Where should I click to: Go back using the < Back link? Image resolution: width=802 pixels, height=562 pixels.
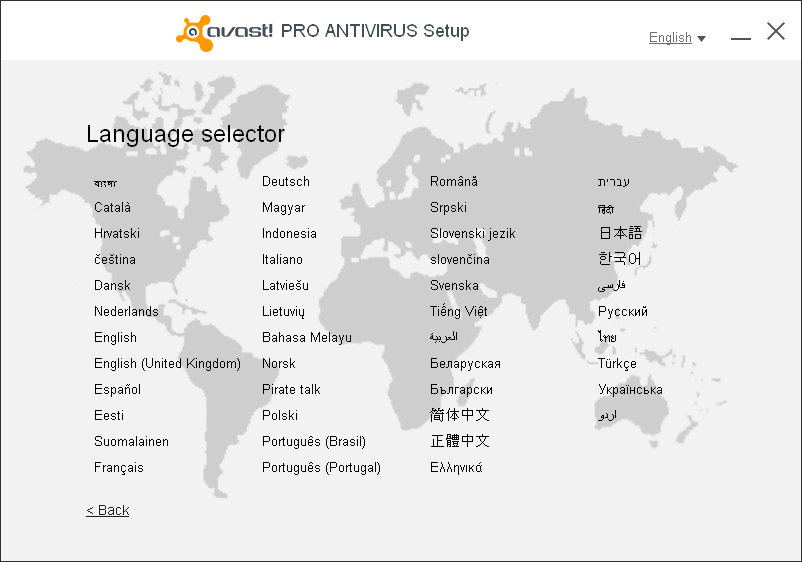[108, 510]
